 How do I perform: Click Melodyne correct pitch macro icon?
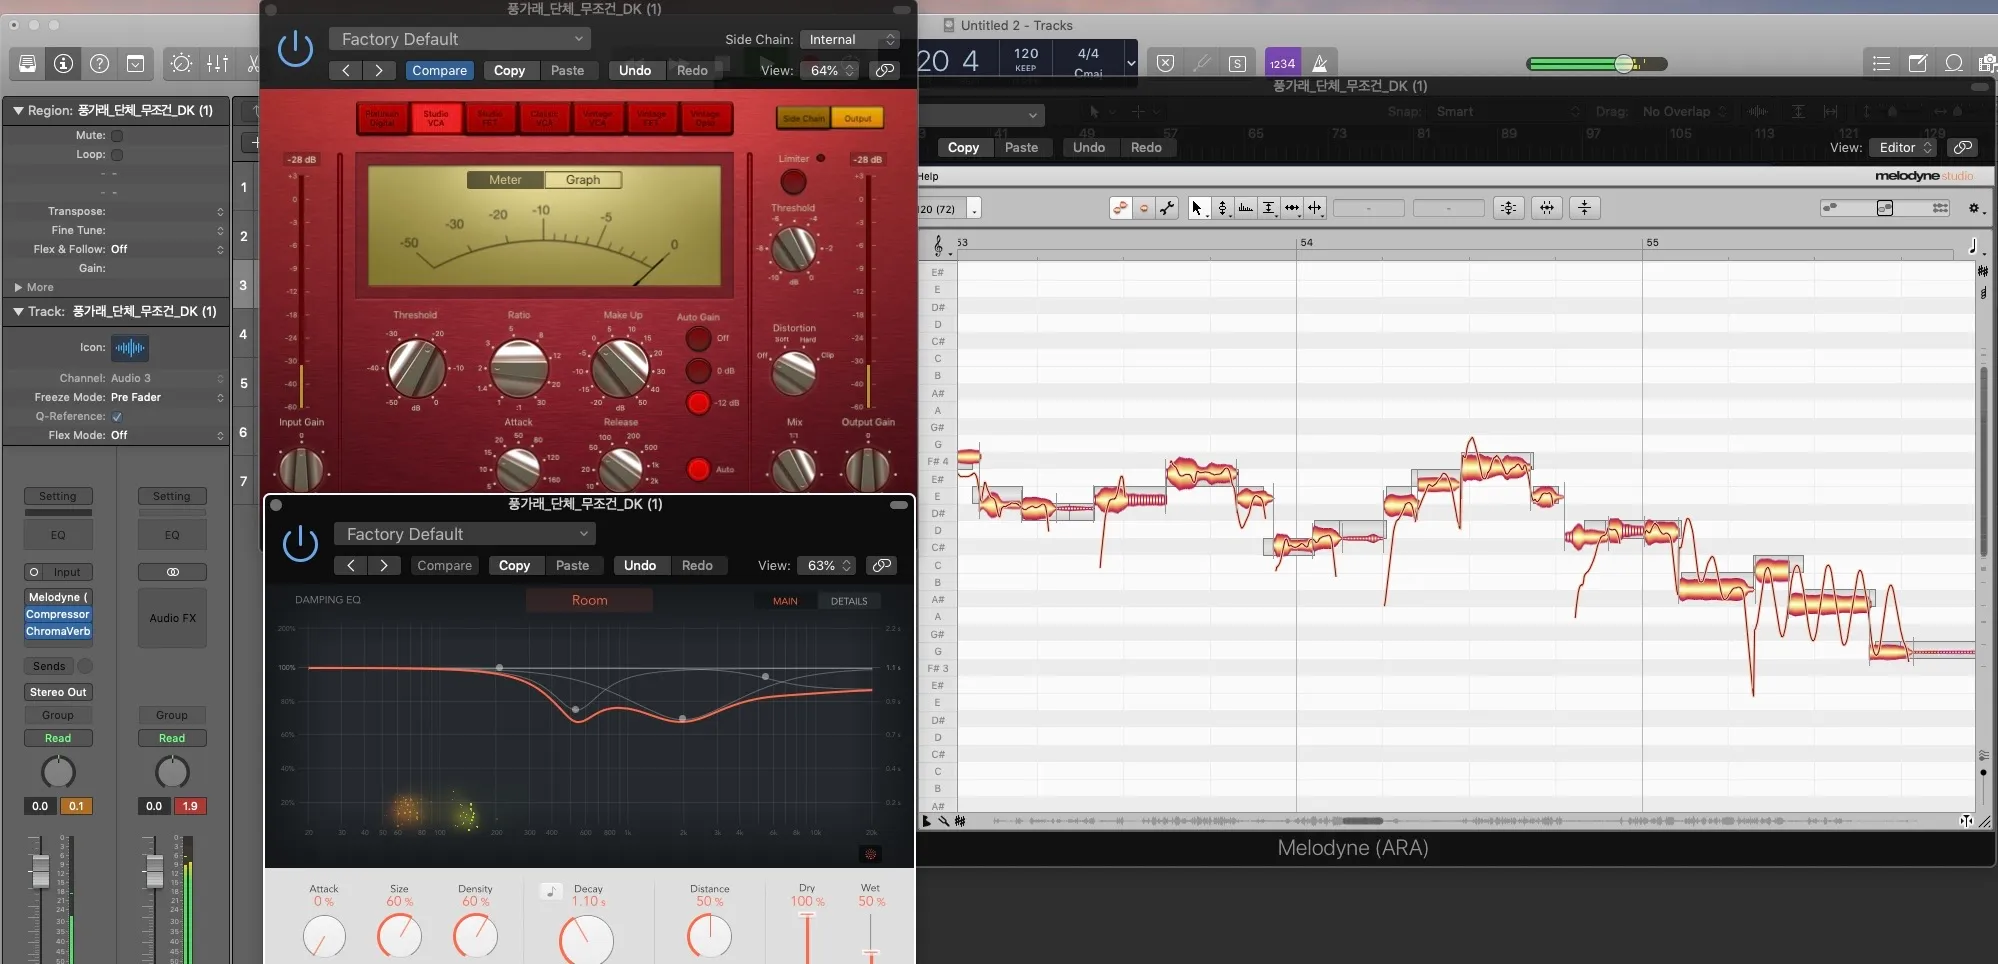click(1509, 208)
